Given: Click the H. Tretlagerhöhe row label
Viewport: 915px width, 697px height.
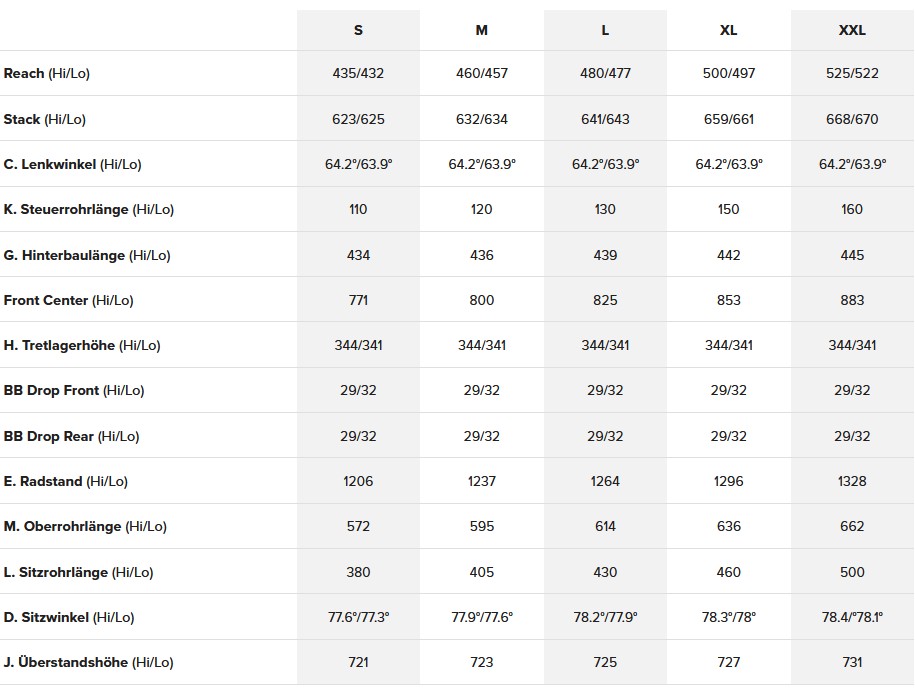Looking at the screenshot, I should (82, 346).
